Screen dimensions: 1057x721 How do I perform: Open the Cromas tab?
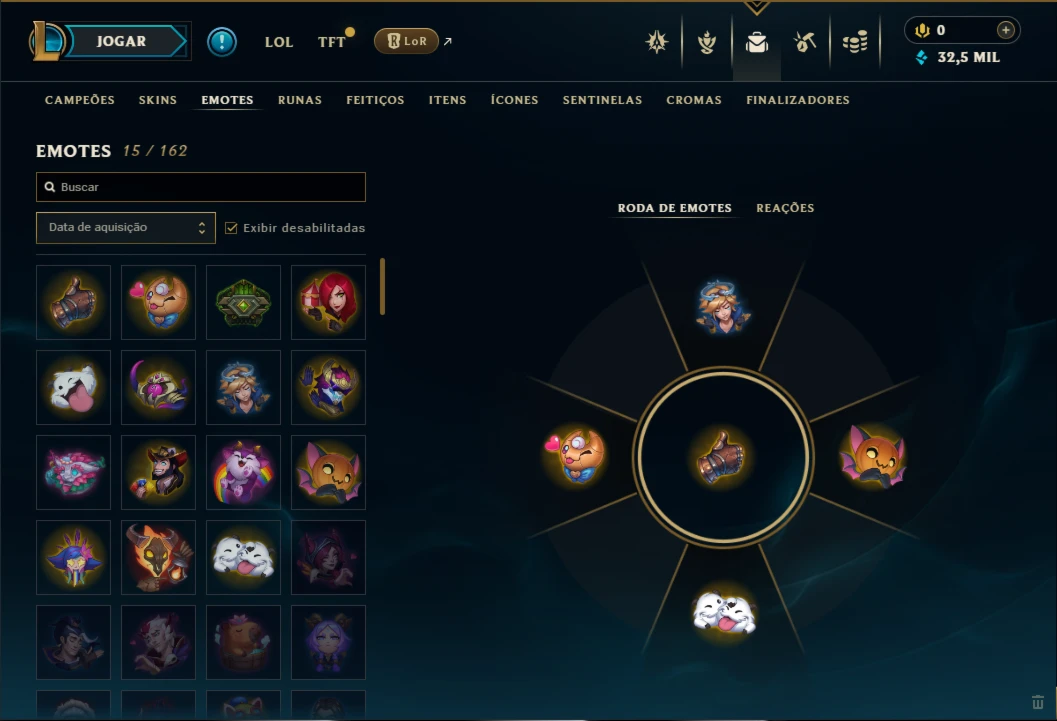[x=694, y=100]
